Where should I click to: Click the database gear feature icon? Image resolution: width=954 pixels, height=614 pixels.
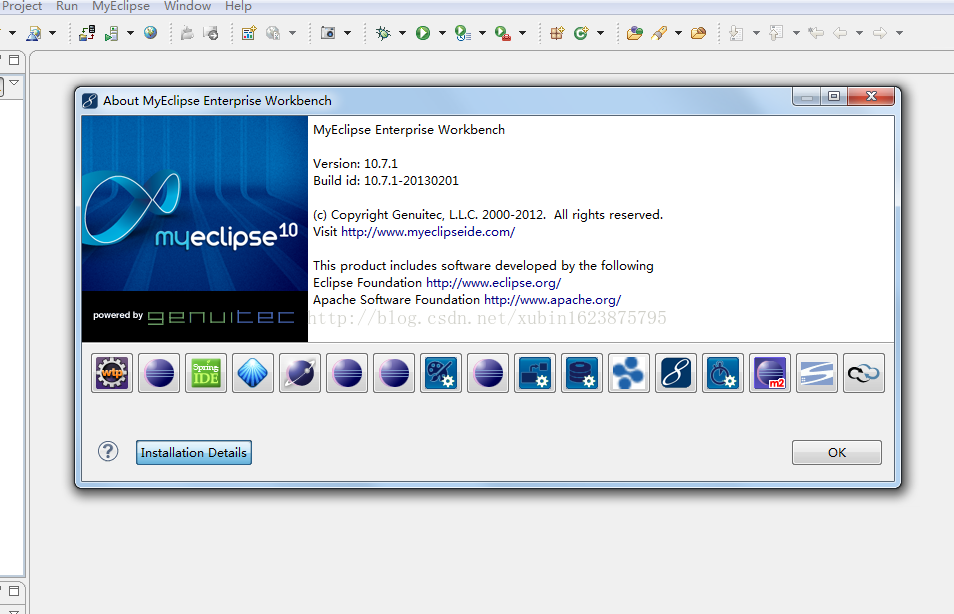coord(582,373)
